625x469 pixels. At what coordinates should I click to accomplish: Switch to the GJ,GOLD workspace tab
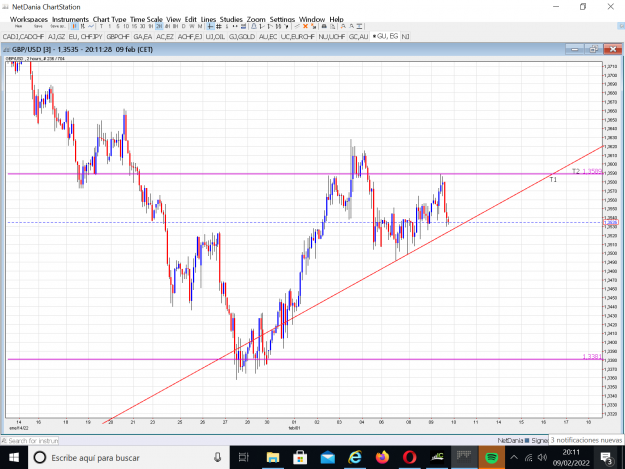(x=242, y=37)
